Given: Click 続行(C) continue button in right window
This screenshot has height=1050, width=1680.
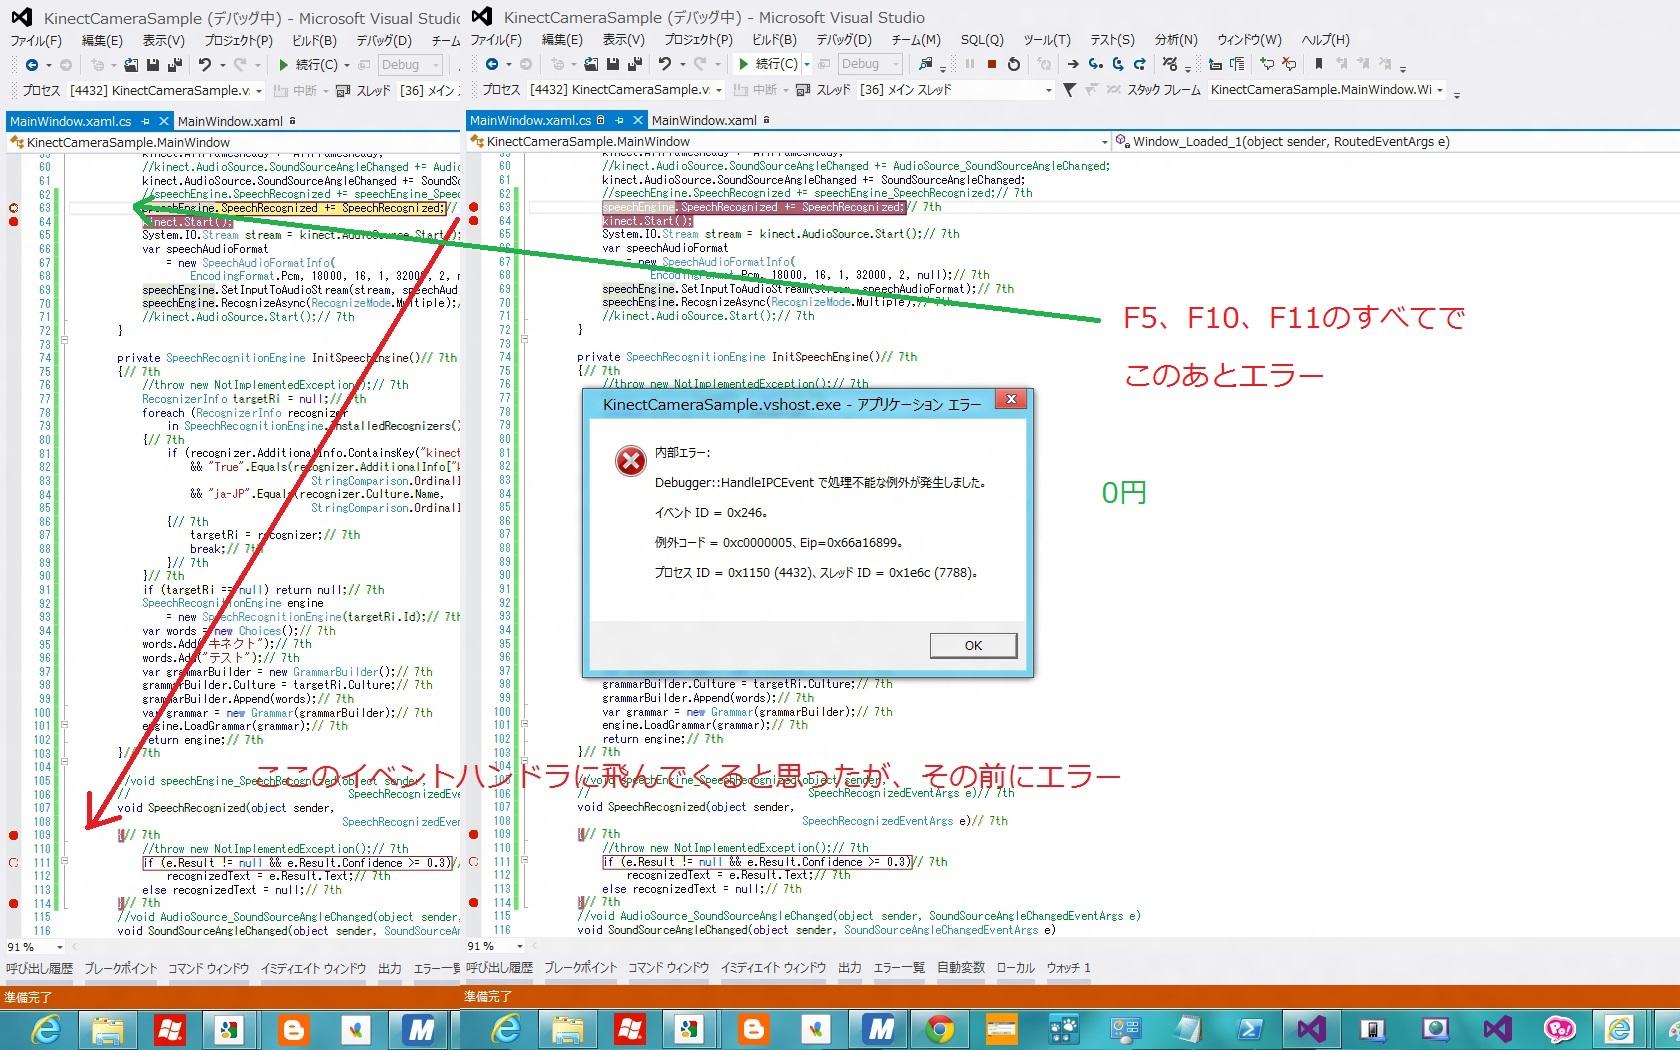Looking at the screenshot, I should 767,65.
